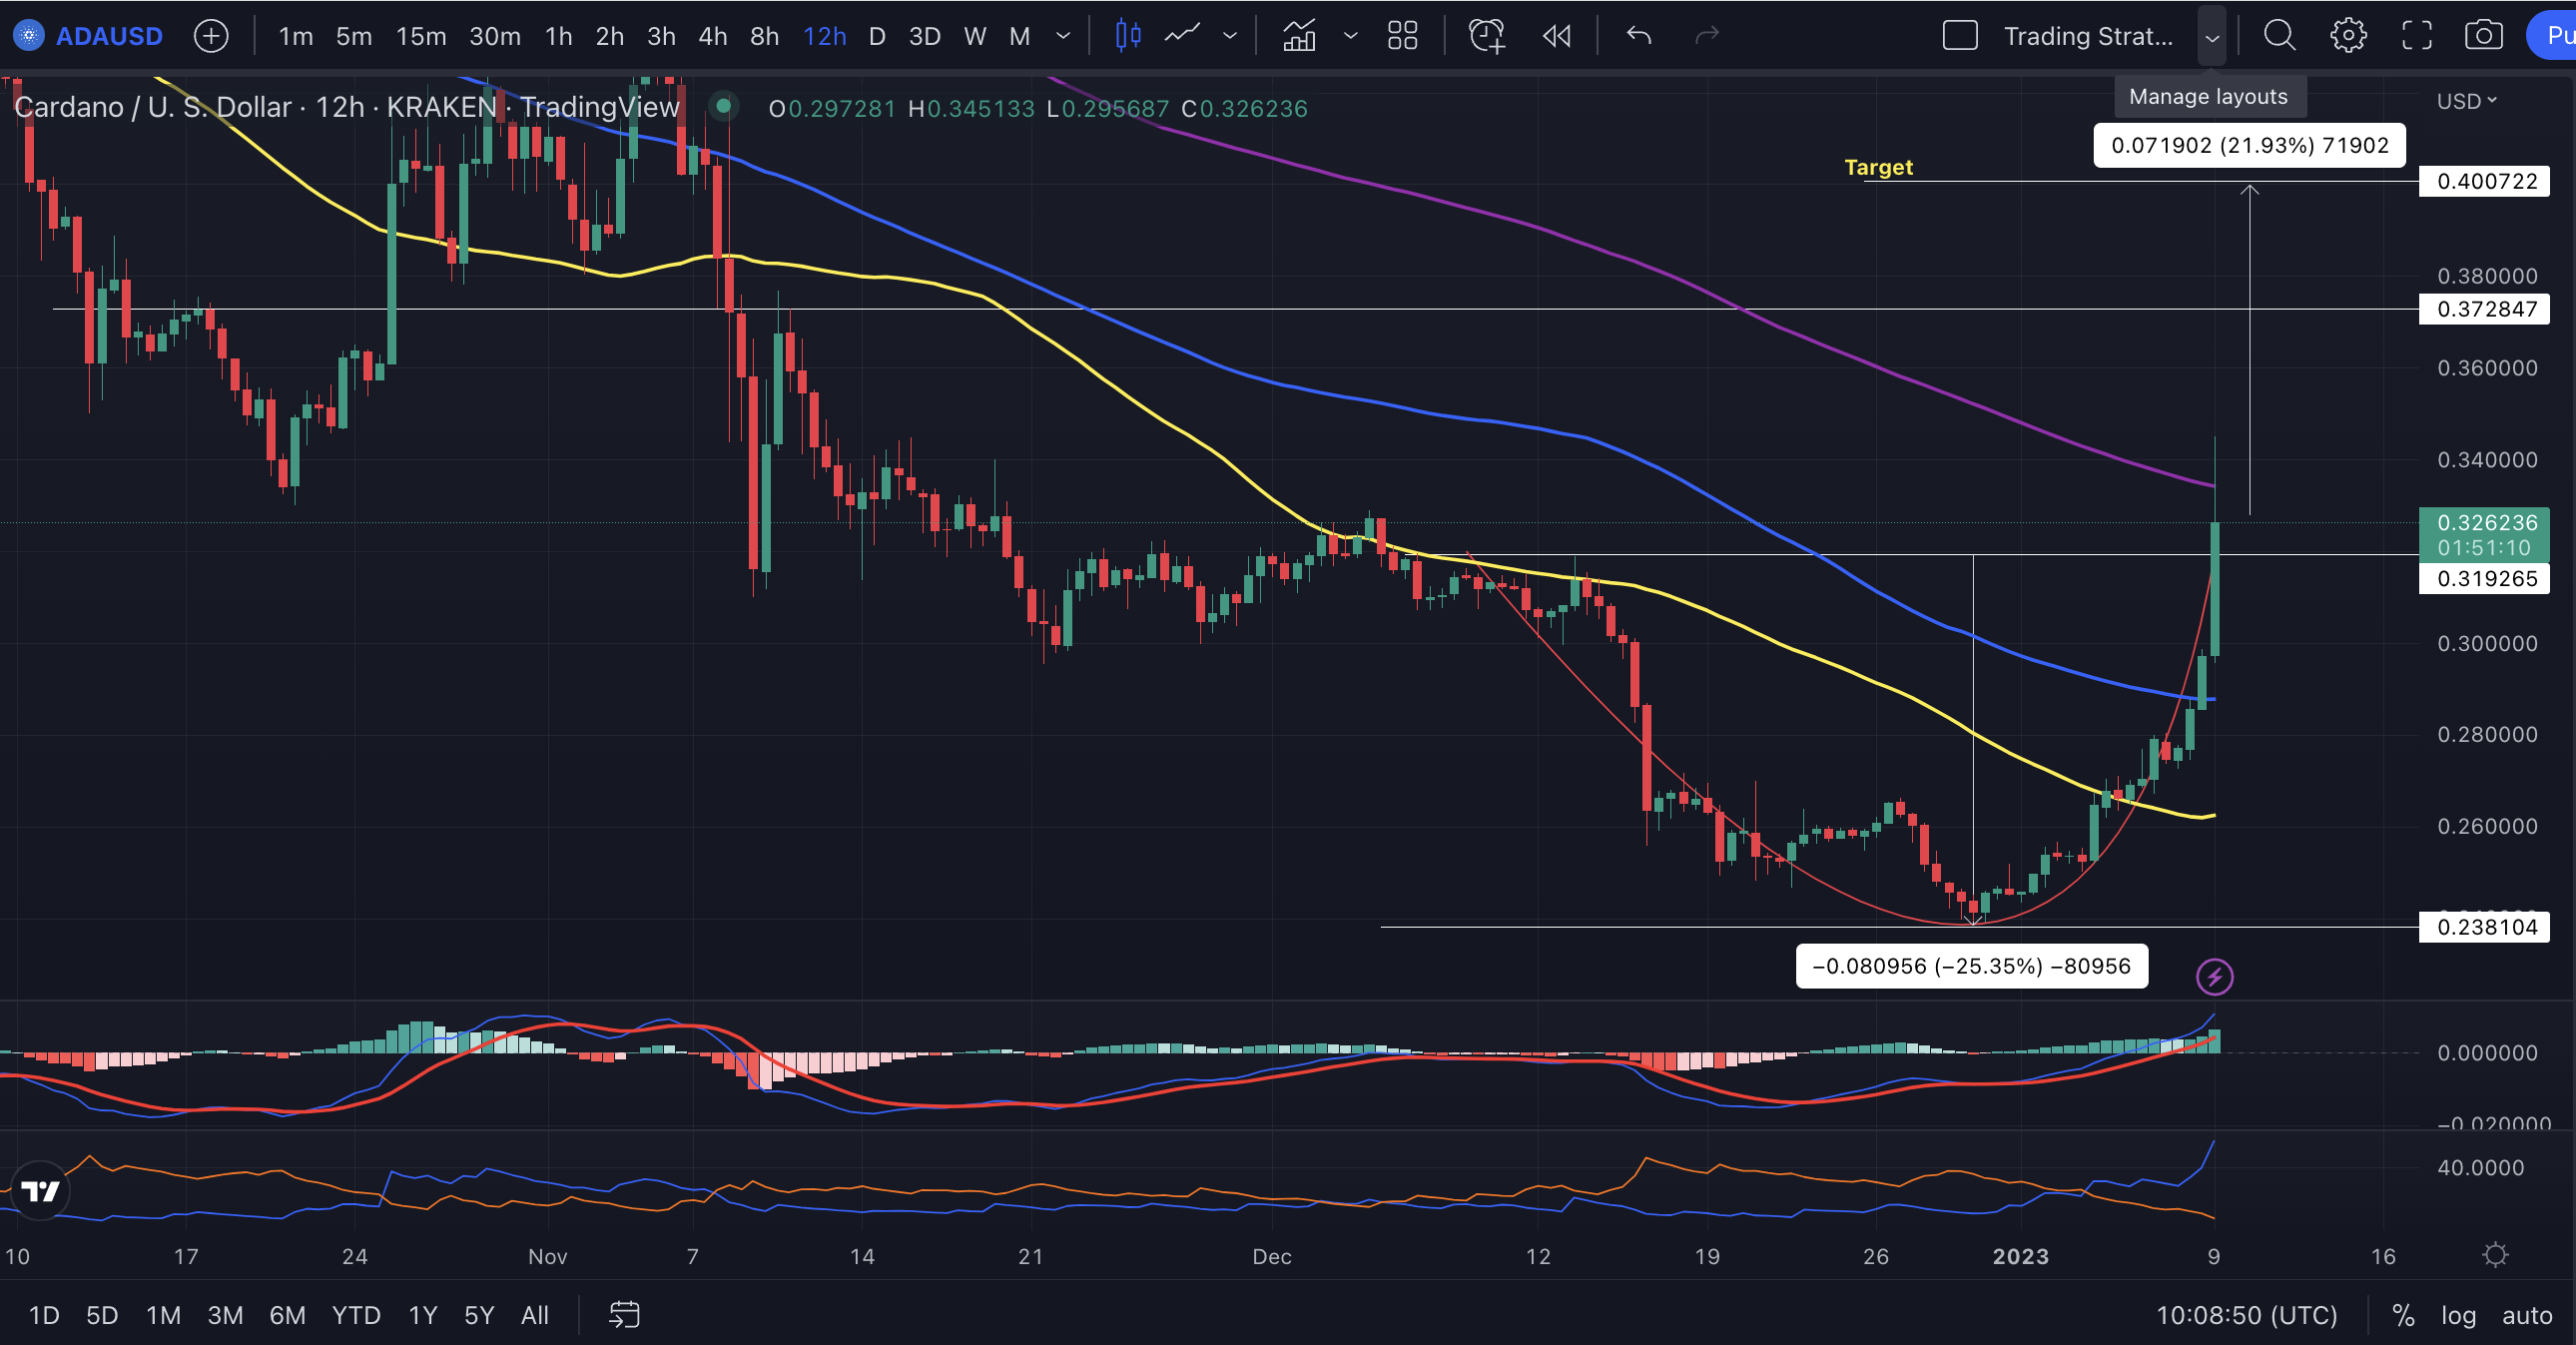Expand the Manage layouts dropdown arrow
Viewport: 2576px width, 1345px height.
click(2212, 37)
